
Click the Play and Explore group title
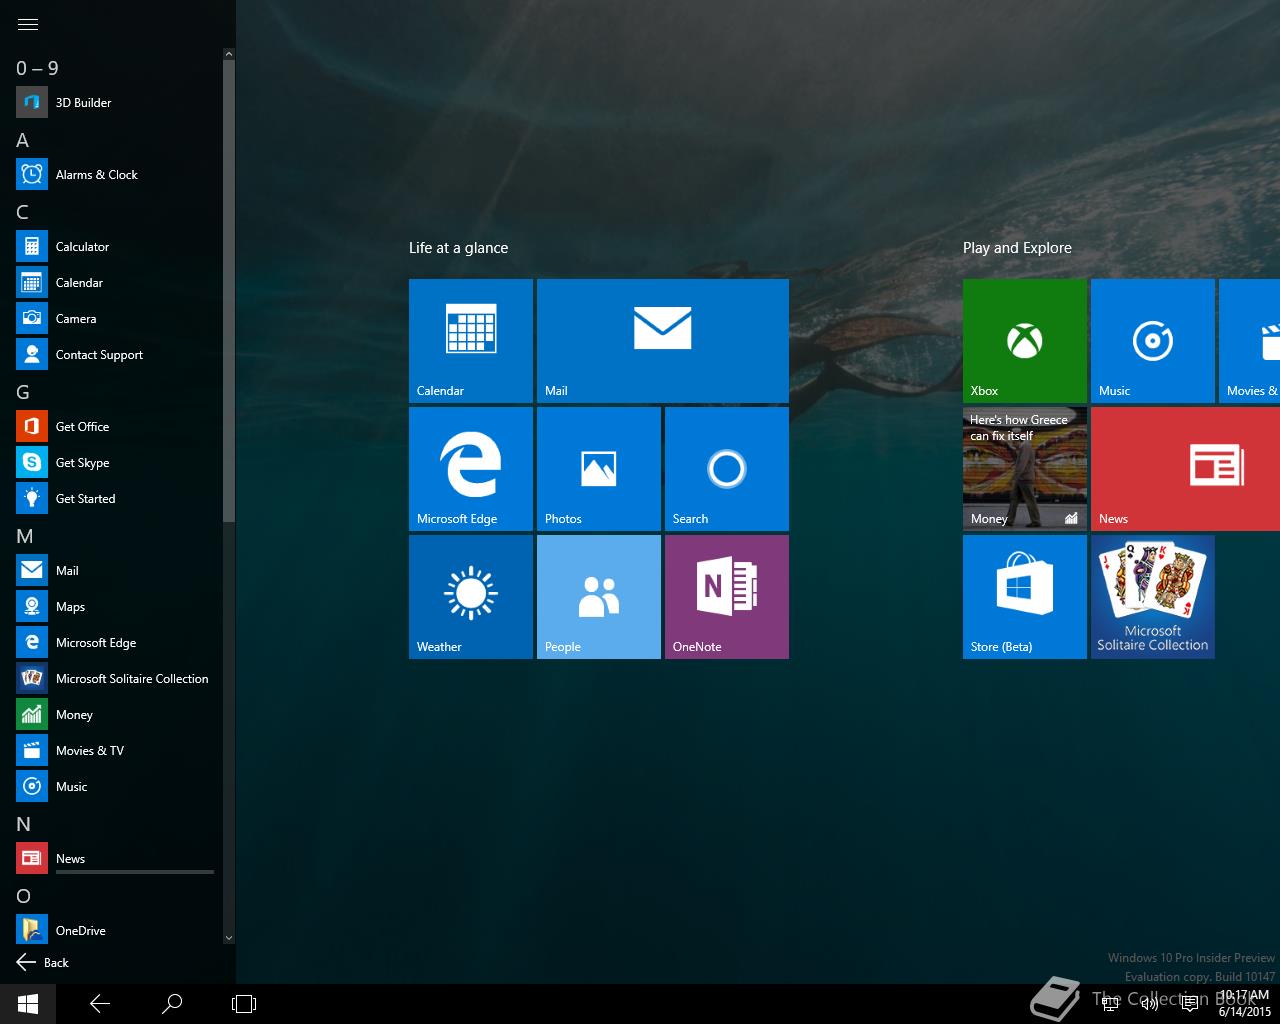click(1017, 248)
